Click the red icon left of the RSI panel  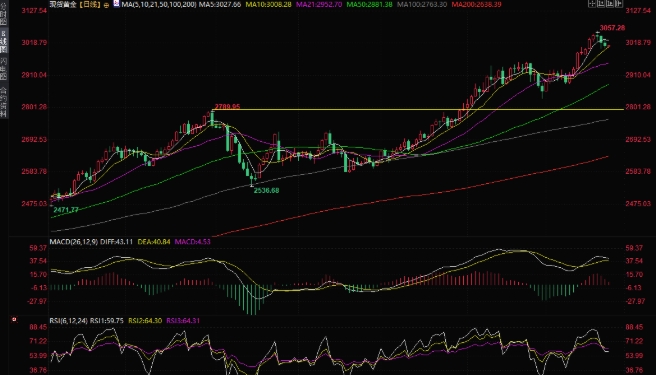(x=14, y=320)
